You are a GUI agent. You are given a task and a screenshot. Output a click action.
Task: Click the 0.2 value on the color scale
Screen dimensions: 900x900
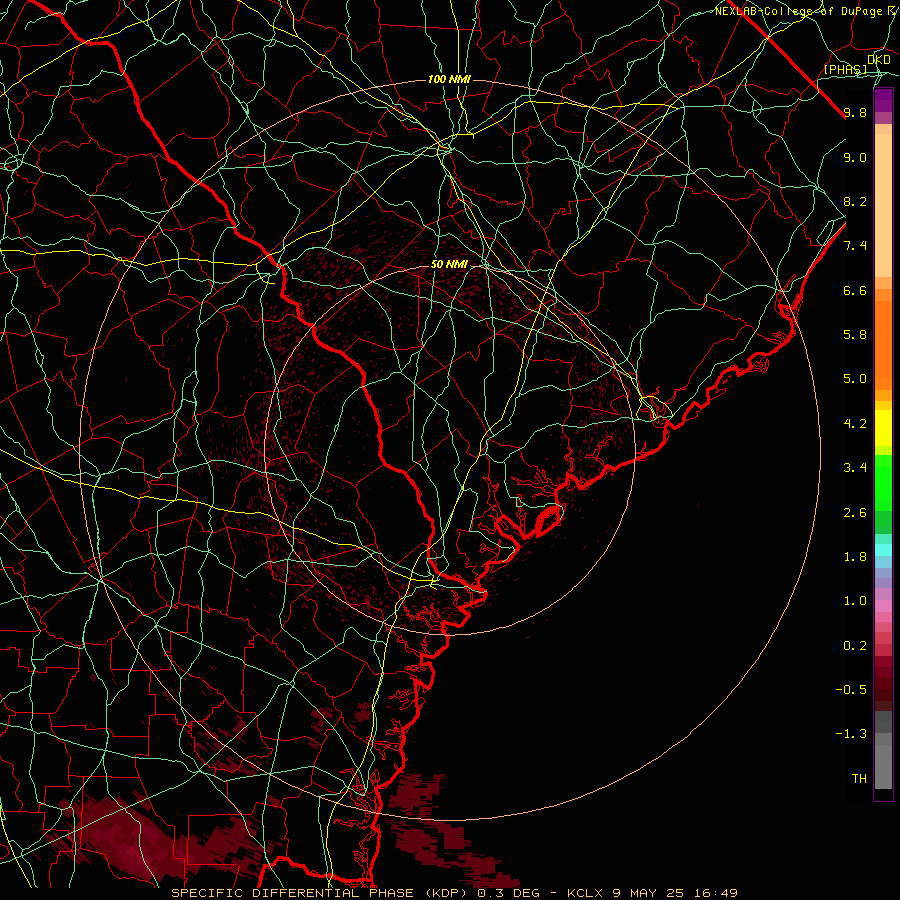coord(855,646)
